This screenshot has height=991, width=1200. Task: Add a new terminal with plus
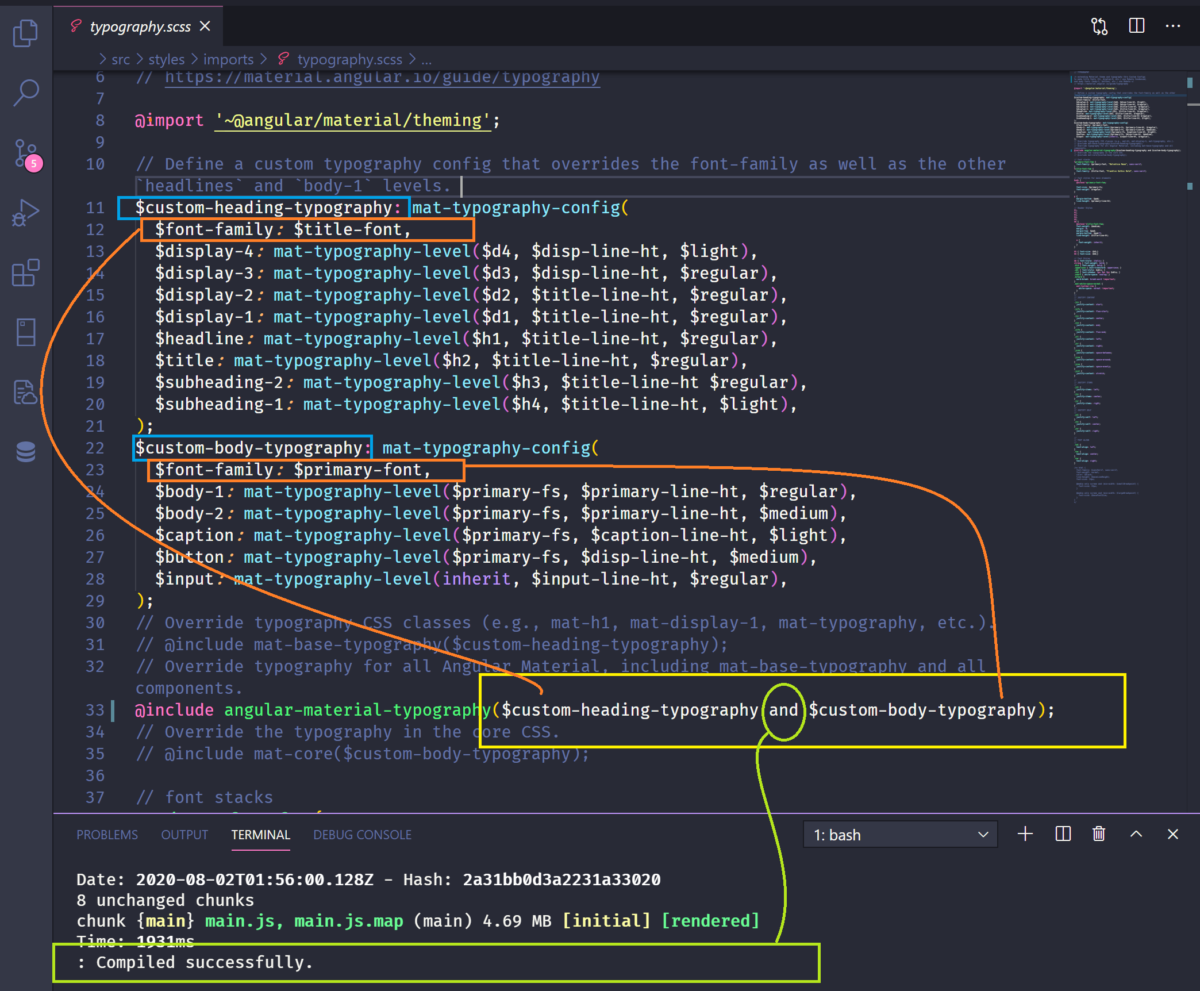pyautogui.click(x=1025, y=834)
